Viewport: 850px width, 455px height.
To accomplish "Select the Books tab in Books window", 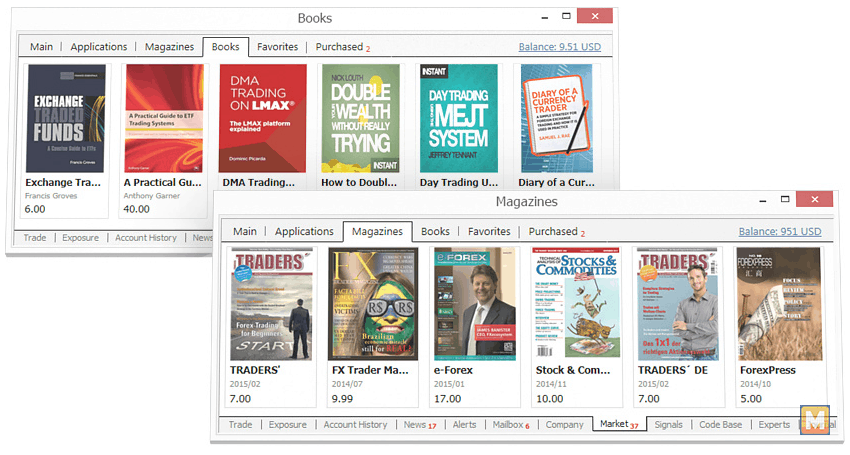I will pos(226,47).
